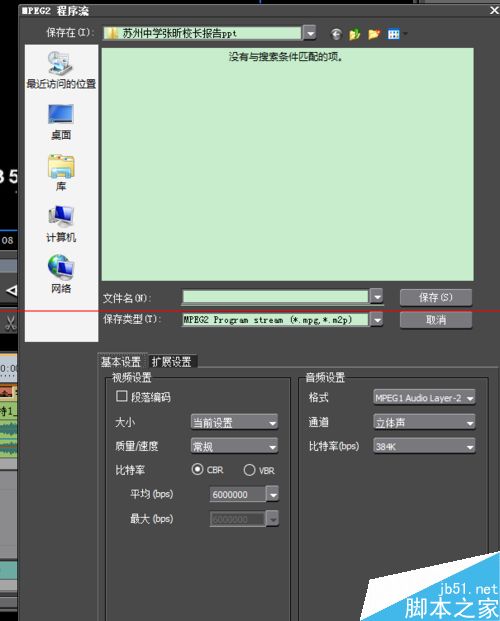
Task: Switch to the 基本设置 tab
Action: [x=121, y=362]
